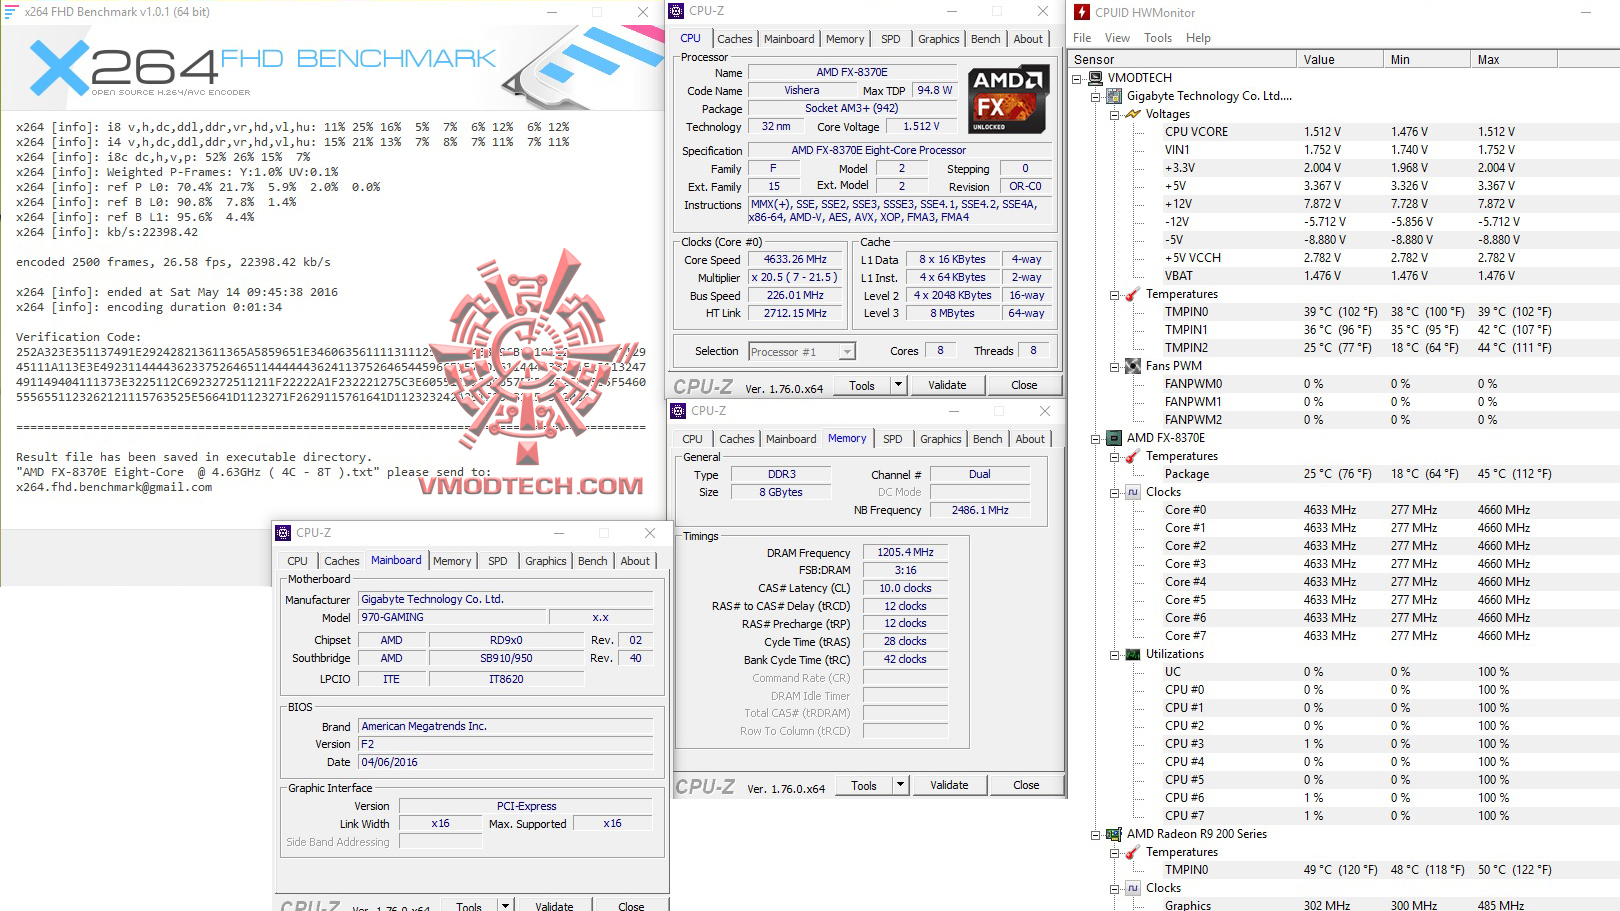Click the Utilizations icon in the sensor tree
The image size is (1620, 911).
pos(1133,654)
